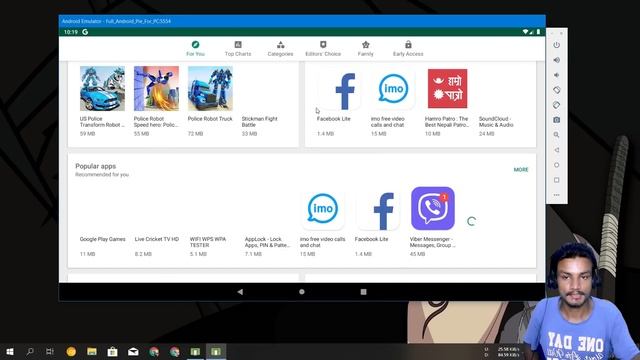
Task: Click the emulator volume down icon
Action: [556, 75]
